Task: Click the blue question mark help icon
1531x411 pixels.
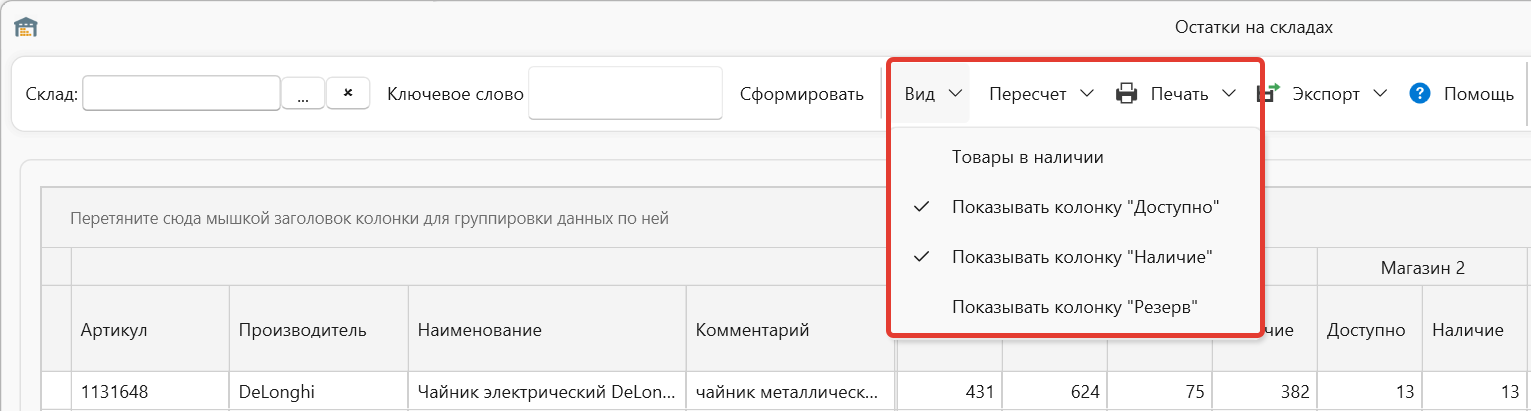Action: [x=1420, y=94]
